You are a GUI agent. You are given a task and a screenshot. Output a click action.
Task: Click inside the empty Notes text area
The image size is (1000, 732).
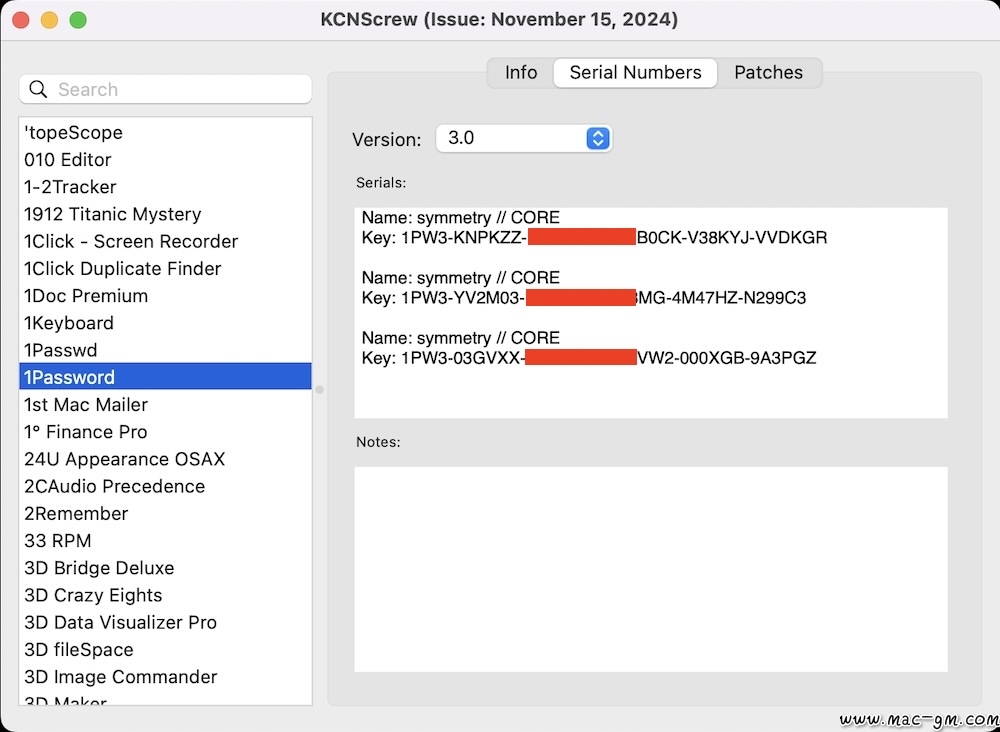coord(651,569)
